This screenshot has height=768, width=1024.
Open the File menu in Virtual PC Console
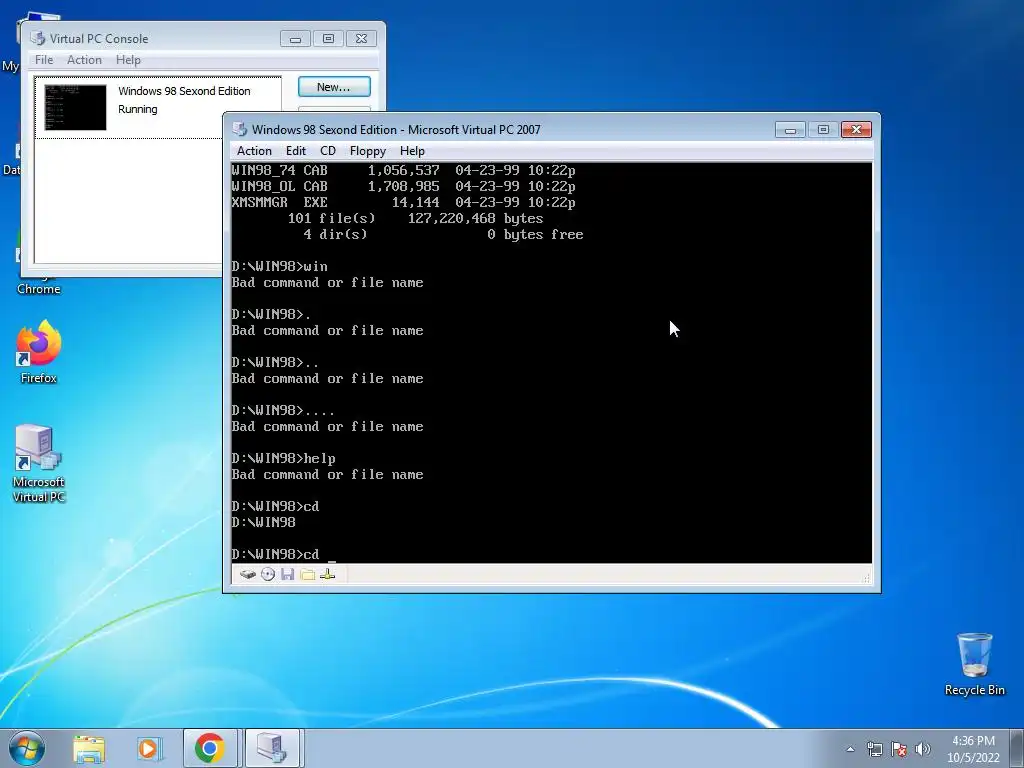point(44,59)
